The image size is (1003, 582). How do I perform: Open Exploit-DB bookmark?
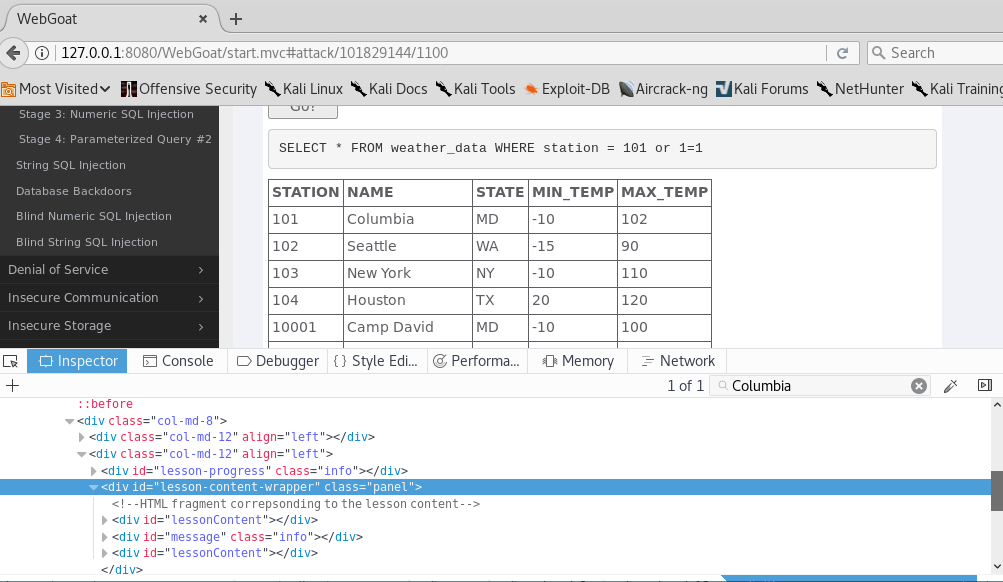coord(567,89)
